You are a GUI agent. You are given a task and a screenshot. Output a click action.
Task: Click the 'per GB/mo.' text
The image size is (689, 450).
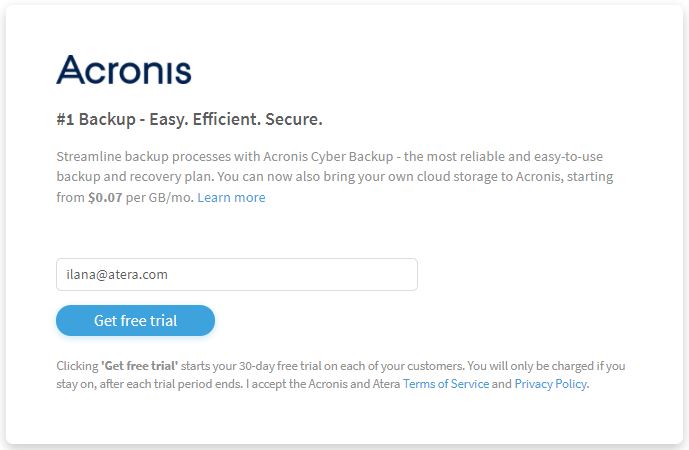160,197
